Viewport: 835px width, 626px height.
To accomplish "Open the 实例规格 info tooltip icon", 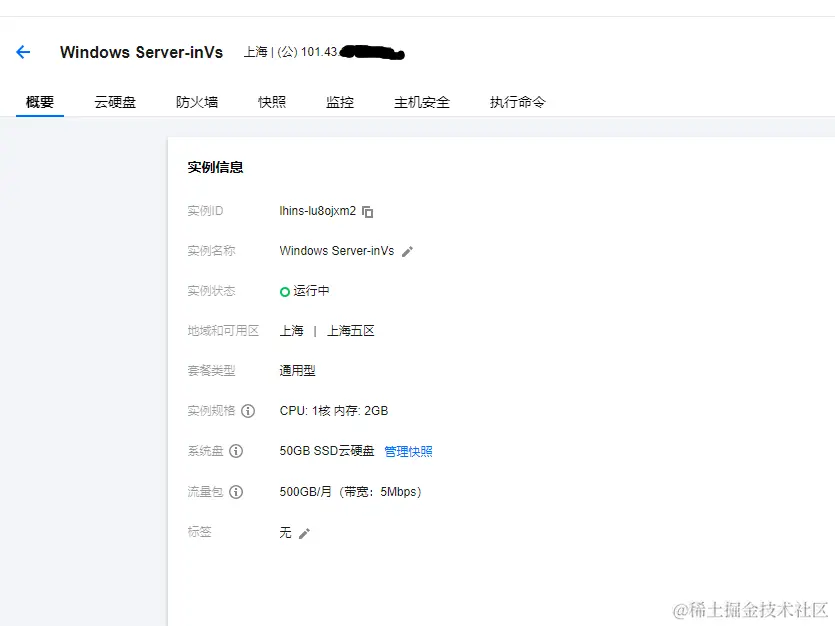I will coord(246,411).
